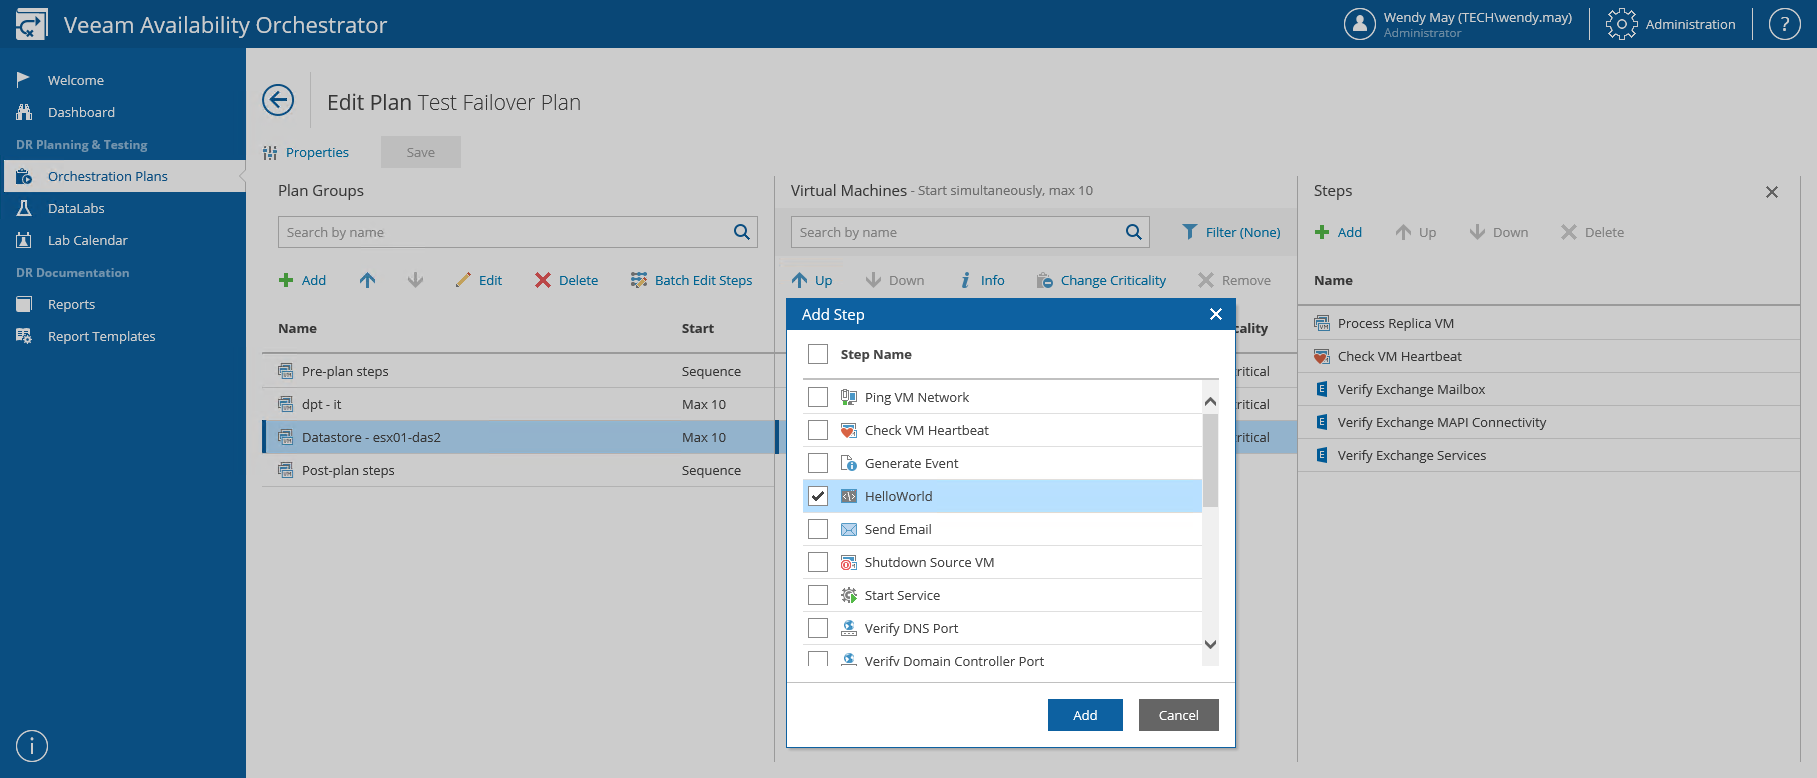Click the Process Replica VM step icon
Viewport: 1817px width, 778px height.
click(x=1322, y=323)
